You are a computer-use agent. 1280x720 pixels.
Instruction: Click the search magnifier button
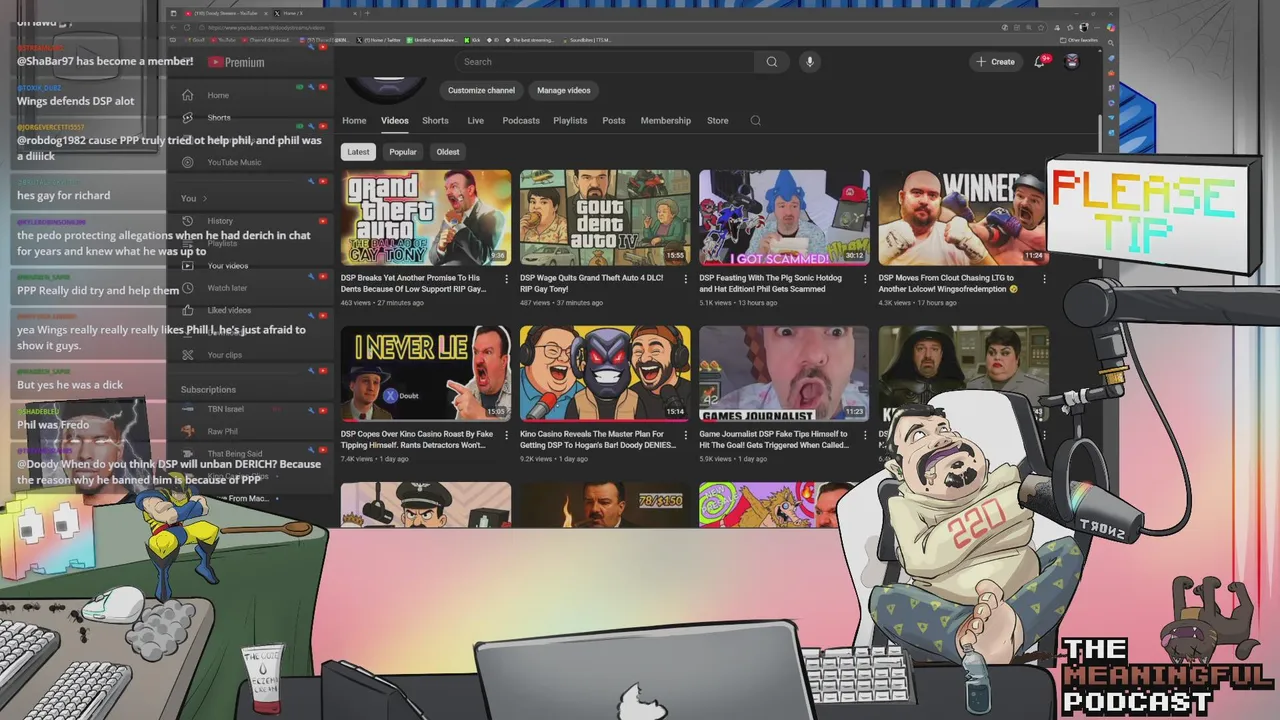[x=772, y=62]
